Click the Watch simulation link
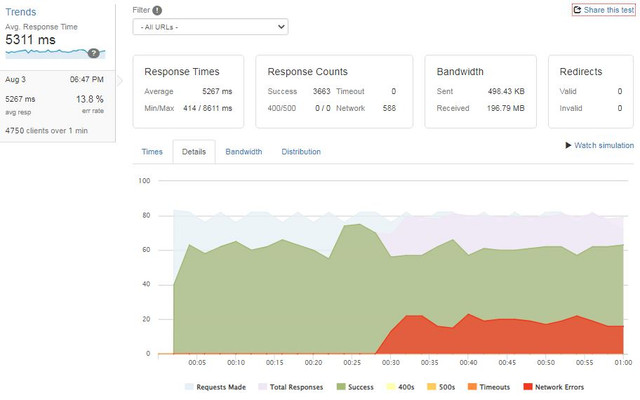Image resolution: width=640 pixels, height=400 pixels. [604, 145]
